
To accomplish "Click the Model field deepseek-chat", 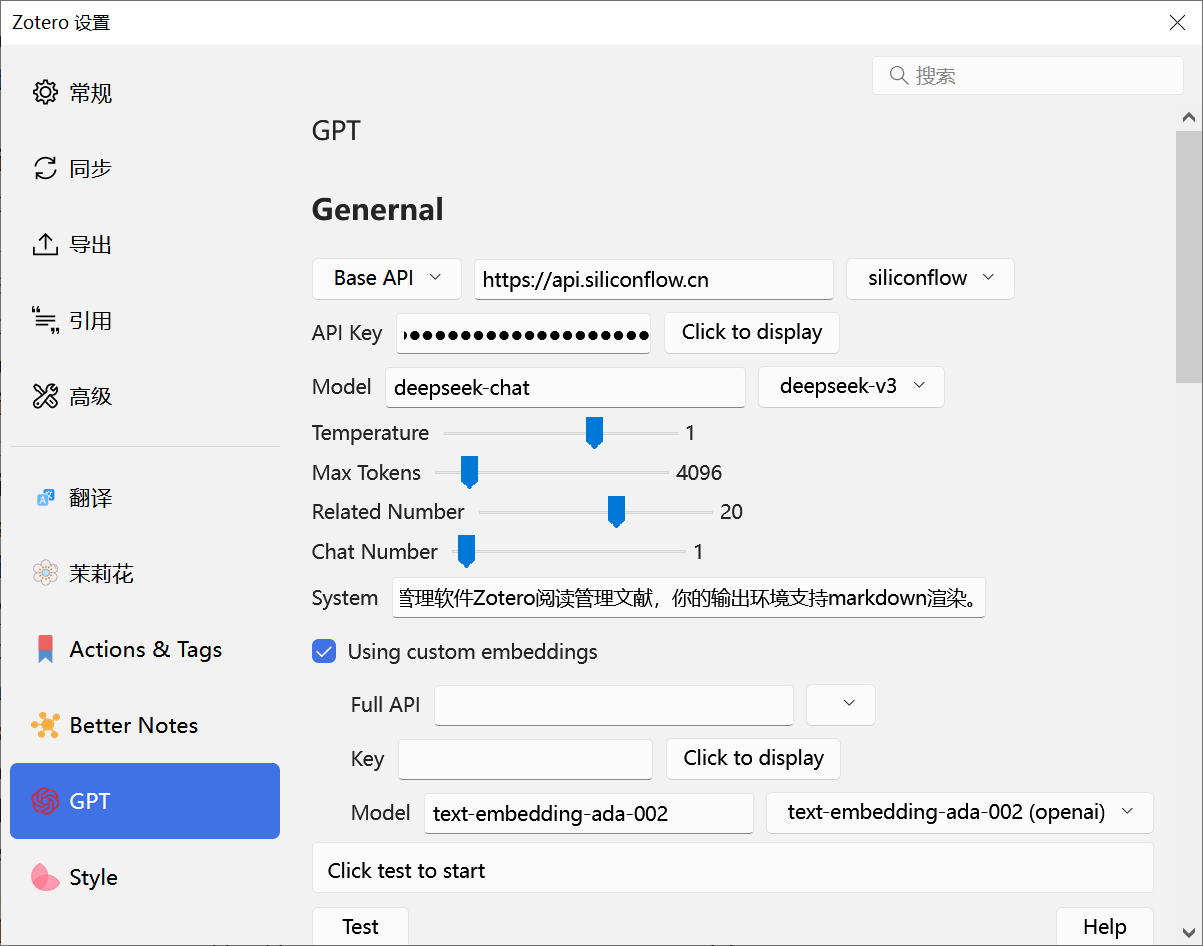I will 565,387.
